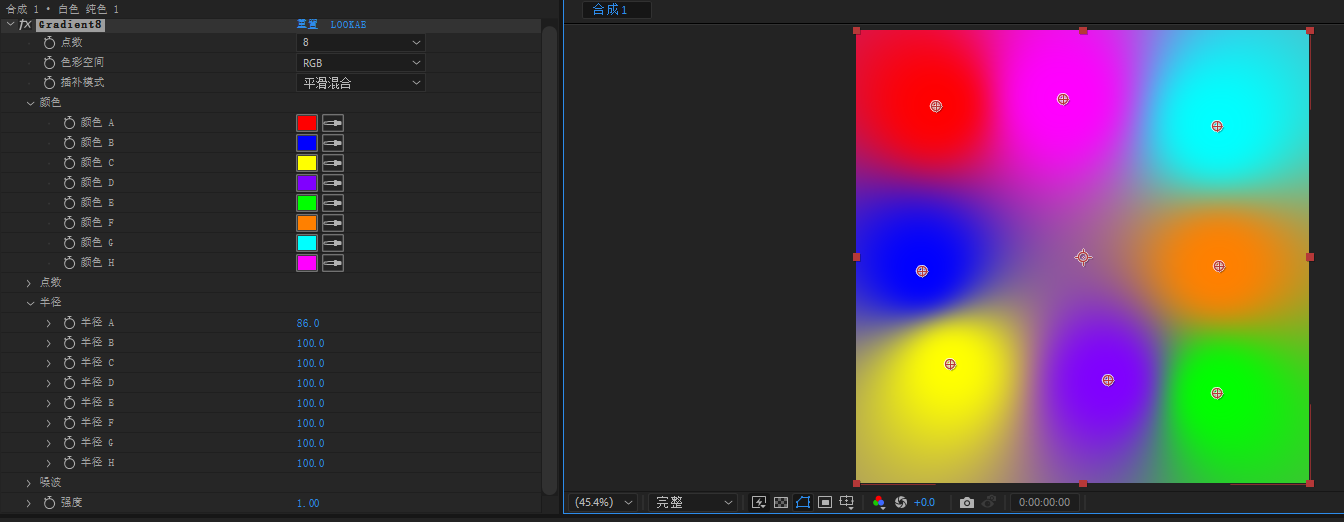Click the stopwatch for 半径 A
1344x522 pixels.
pyautogui.click(x=70, y=323)
